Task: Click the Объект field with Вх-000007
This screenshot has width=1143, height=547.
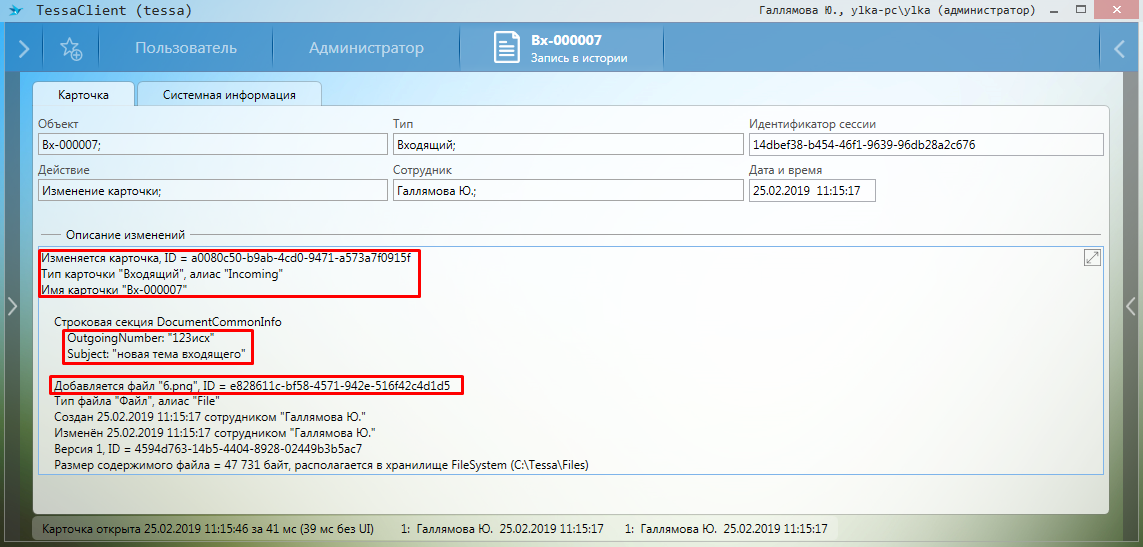Action: pyautogui.click(x=212, y=145)
